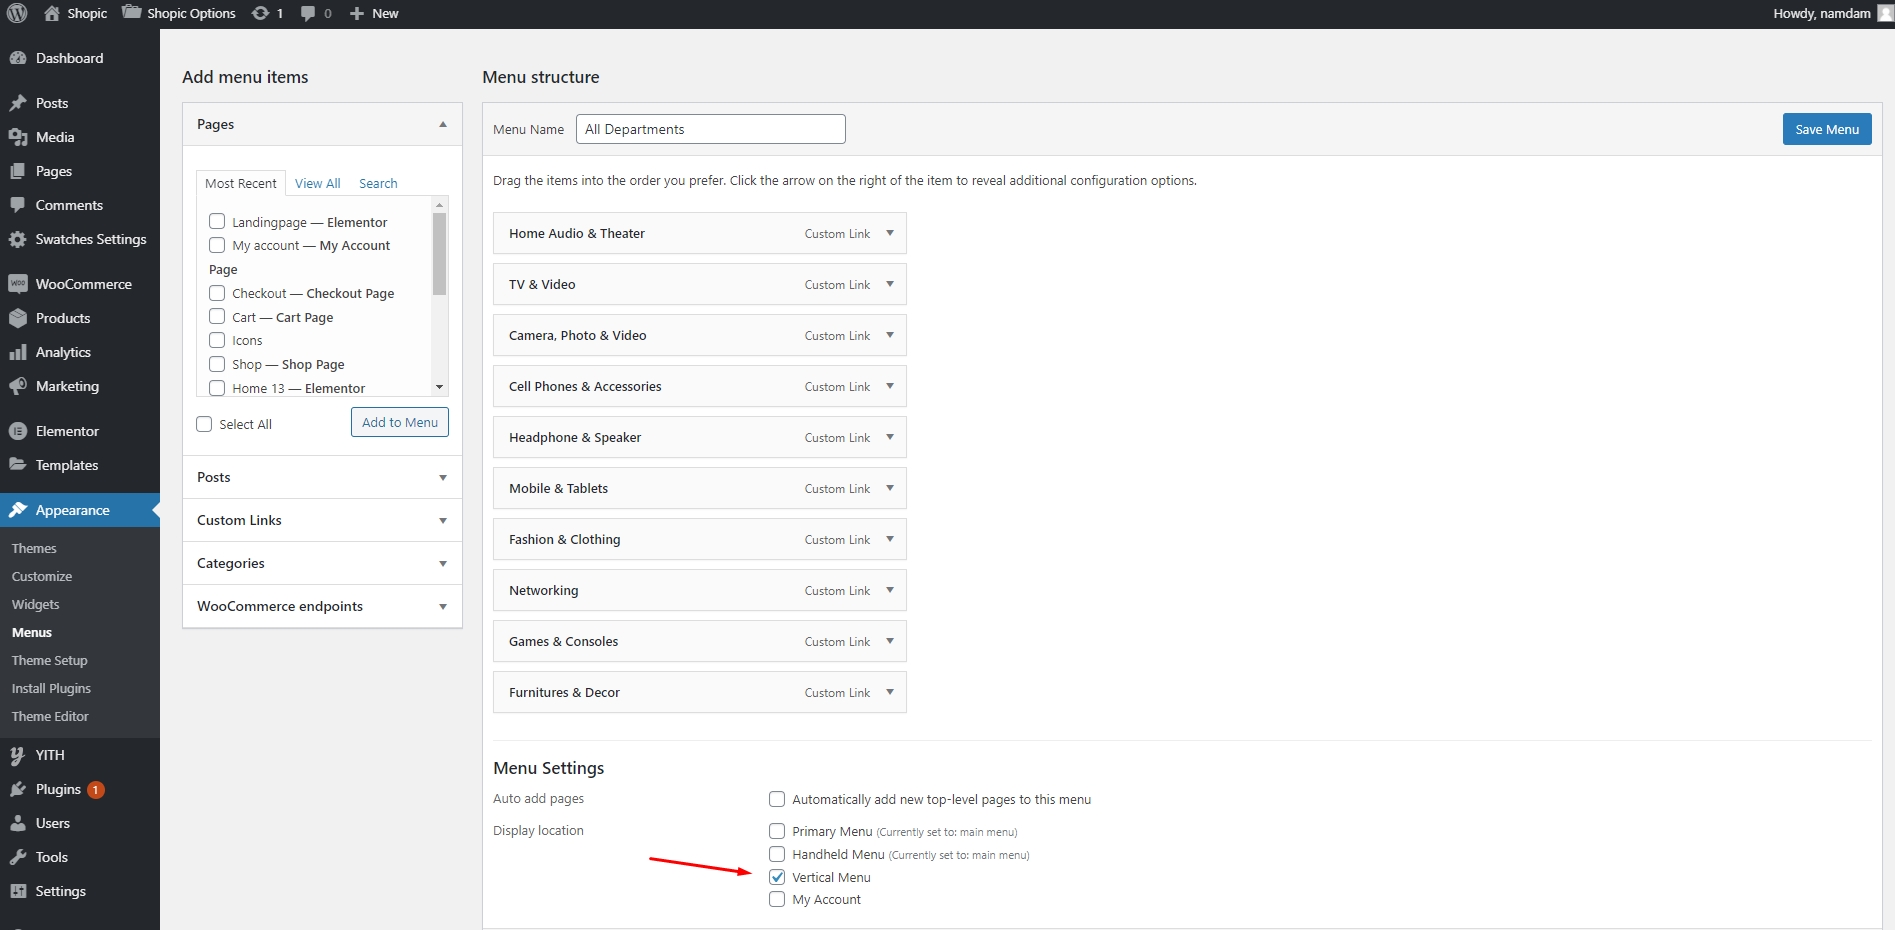Screen dimensions: 1895x930
Task: Open Plugins via the plug icon
Action: 18,789
